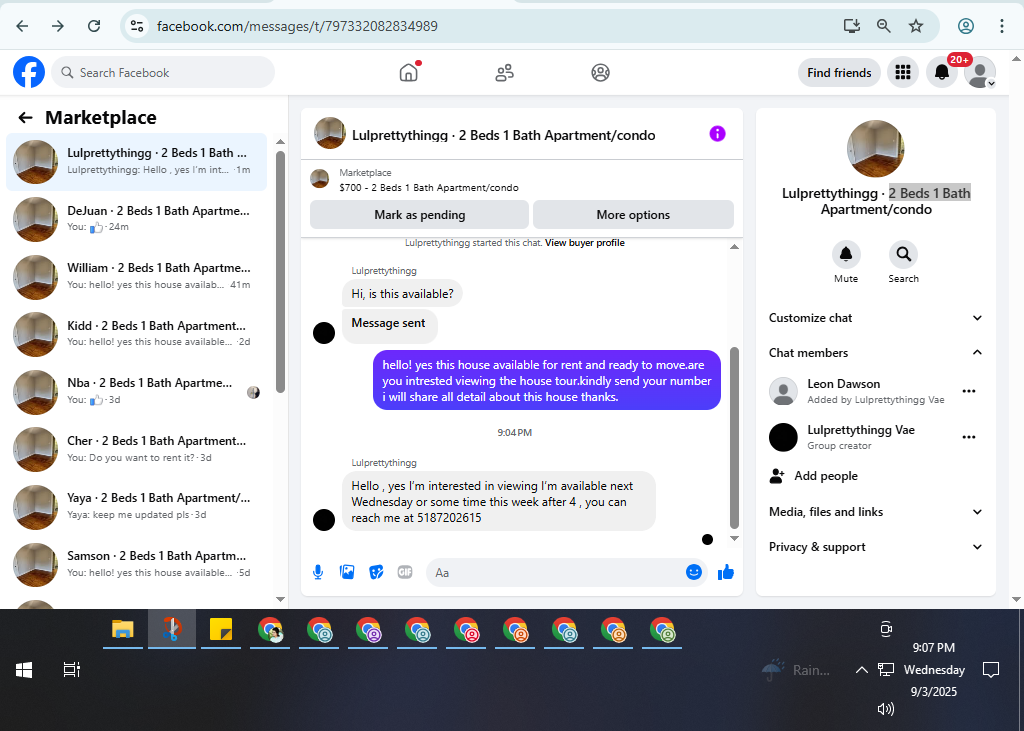Click browser back arrow
The height and width of the screenshot is (731, 1024).
tap(22, 26)
